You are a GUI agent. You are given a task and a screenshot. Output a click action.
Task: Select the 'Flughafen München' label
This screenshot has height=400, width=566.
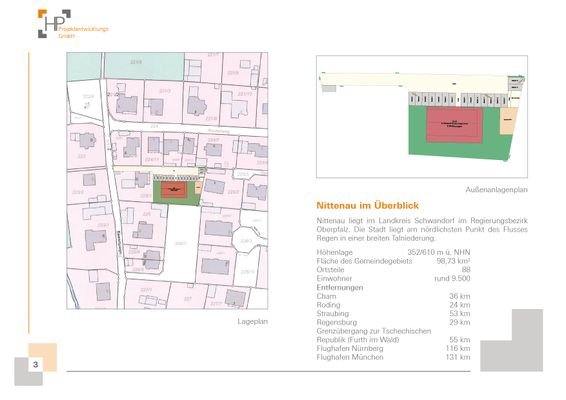coord(350,357)
